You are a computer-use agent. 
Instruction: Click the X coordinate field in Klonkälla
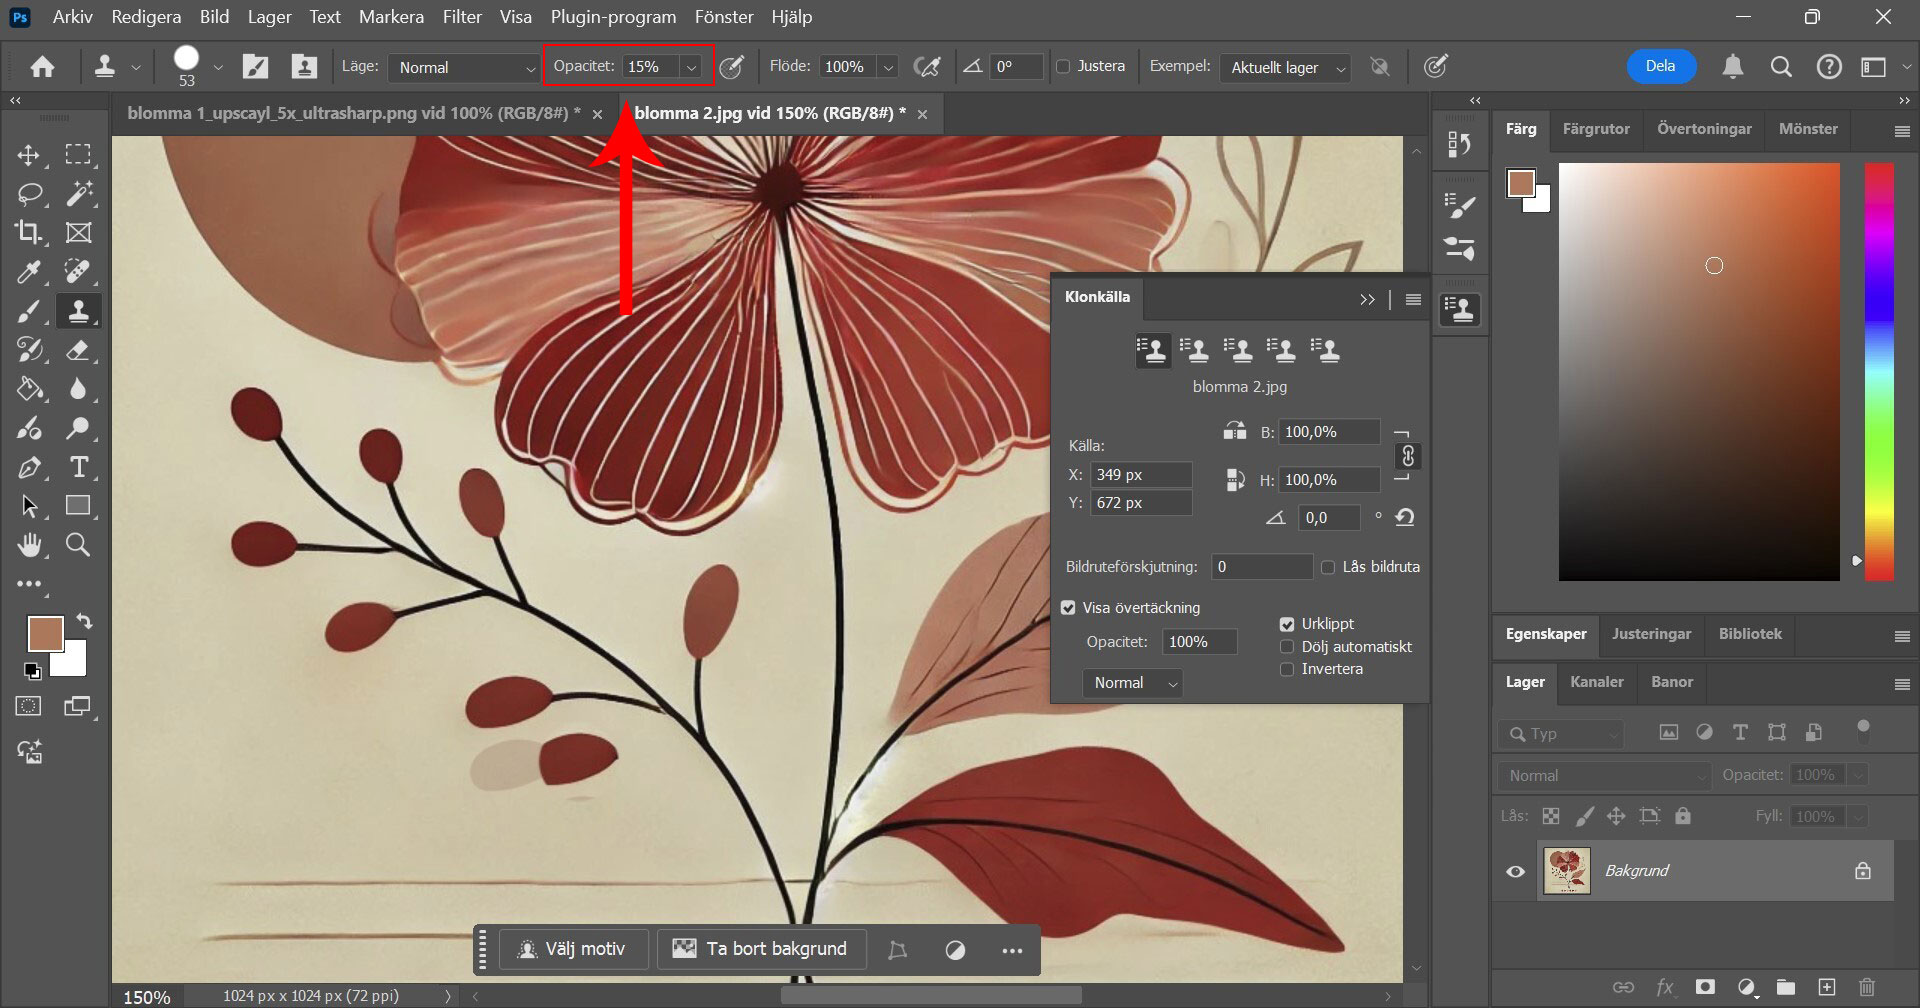[1142, 474]
